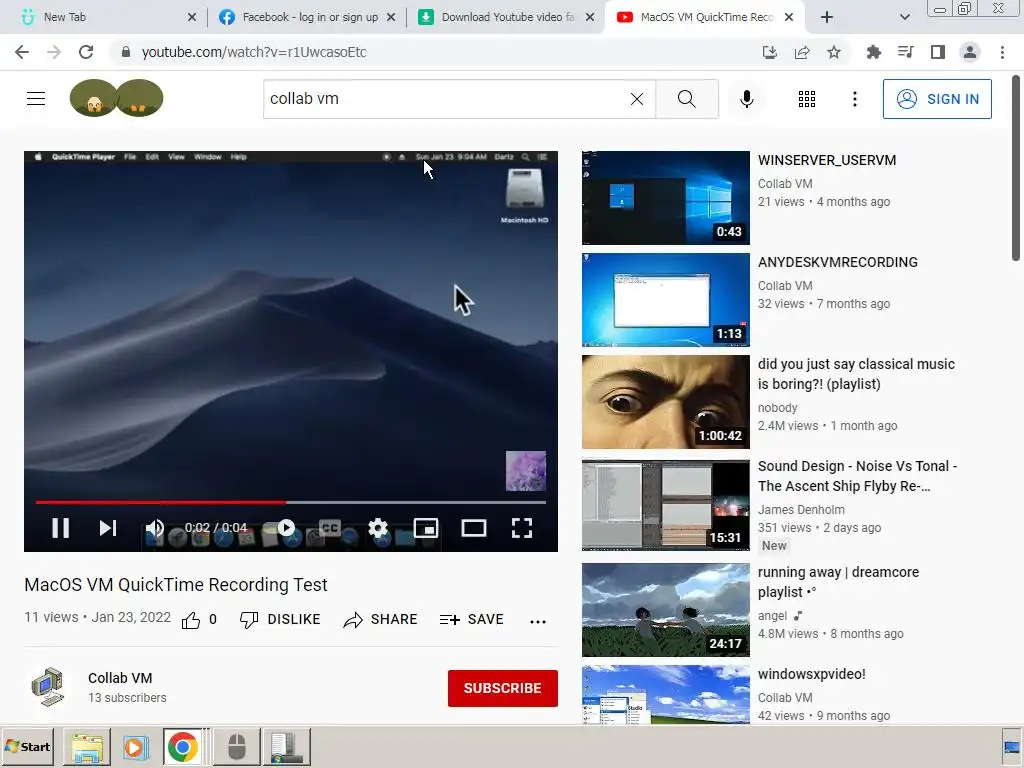Open the YouTube apps grid
The width and height of the screenshot is (1024, 768).
tap(807, 99)
